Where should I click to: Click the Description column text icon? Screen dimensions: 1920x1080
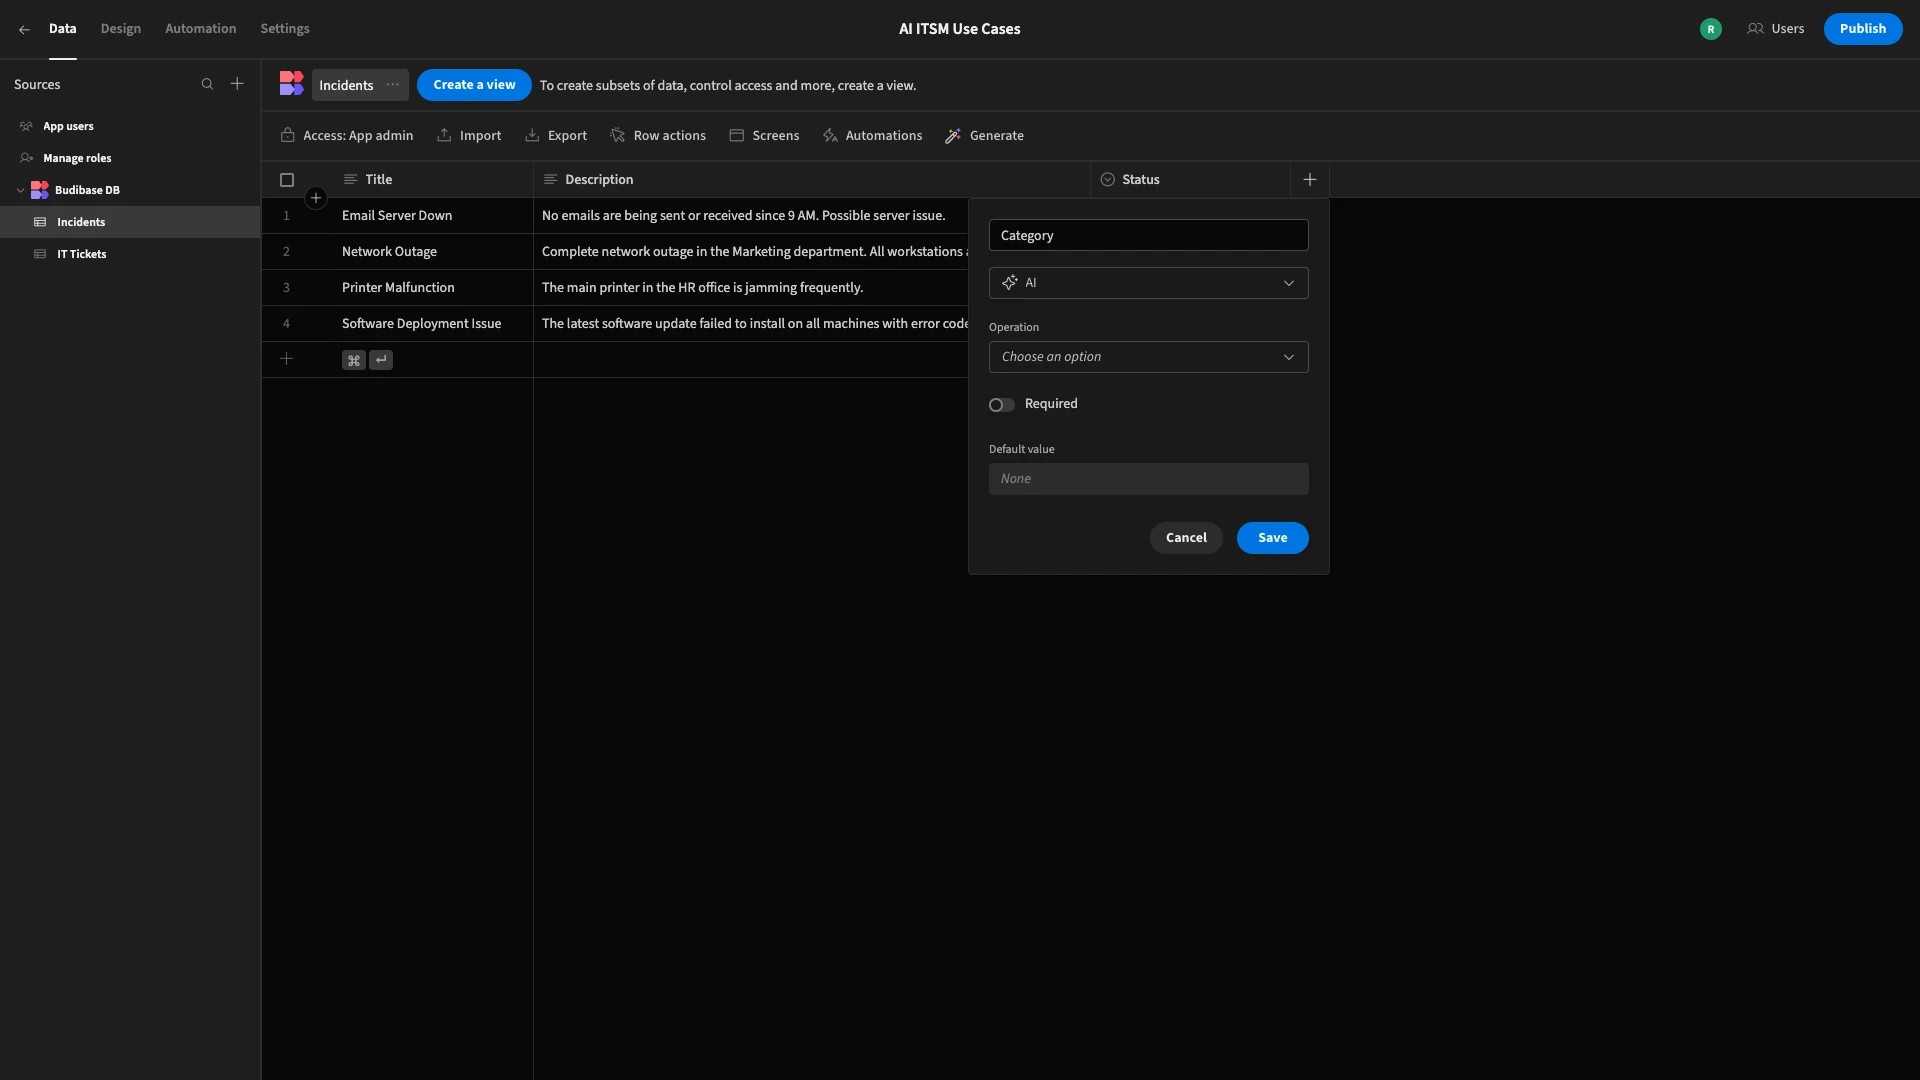click(x=550, y=180)
